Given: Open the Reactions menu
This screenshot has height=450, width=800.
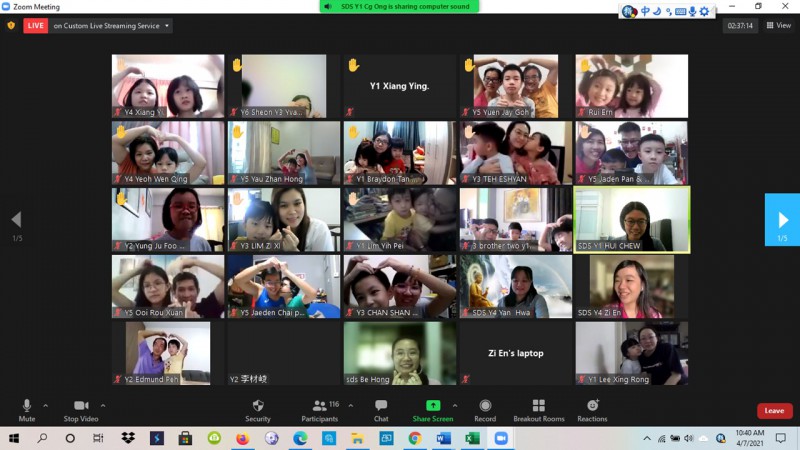Looking at the screenshot, I should 592,406.
